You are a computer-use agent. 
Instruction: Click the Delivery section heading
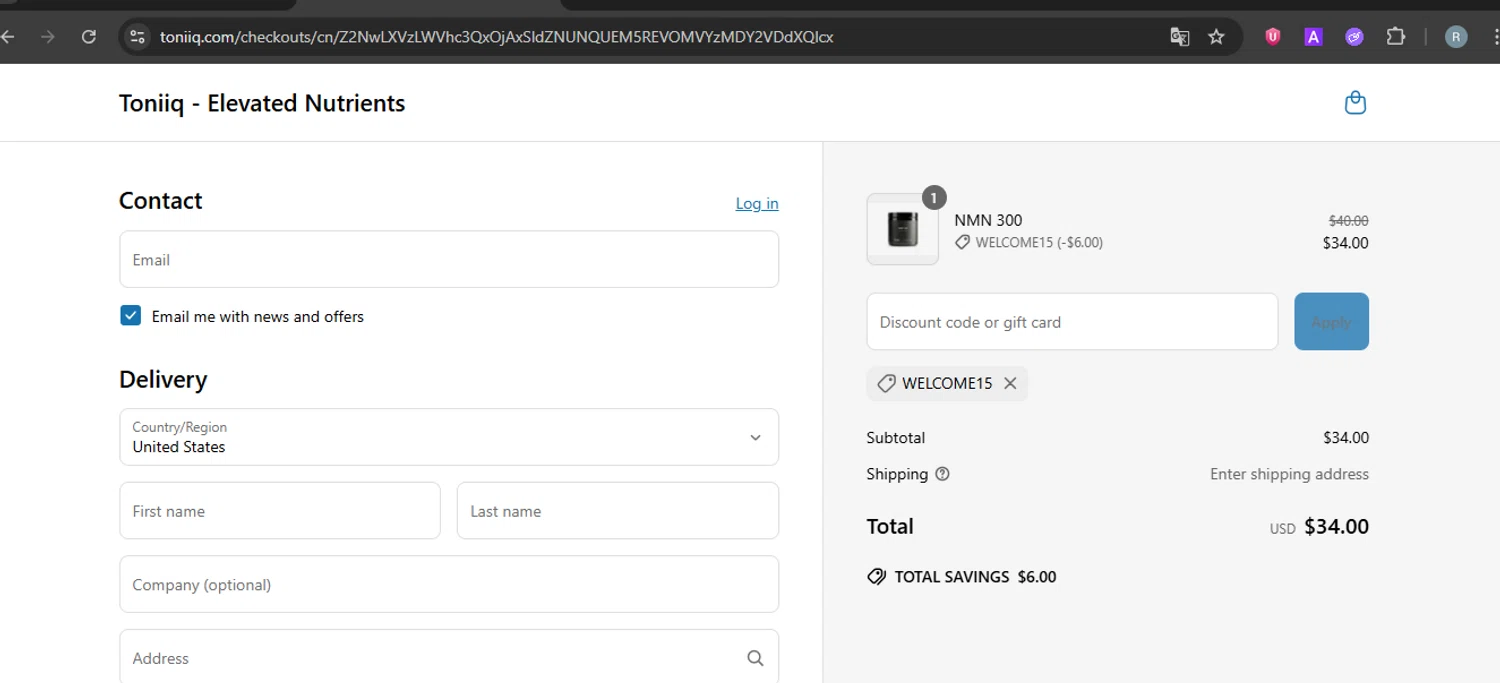tap(163, 380)
